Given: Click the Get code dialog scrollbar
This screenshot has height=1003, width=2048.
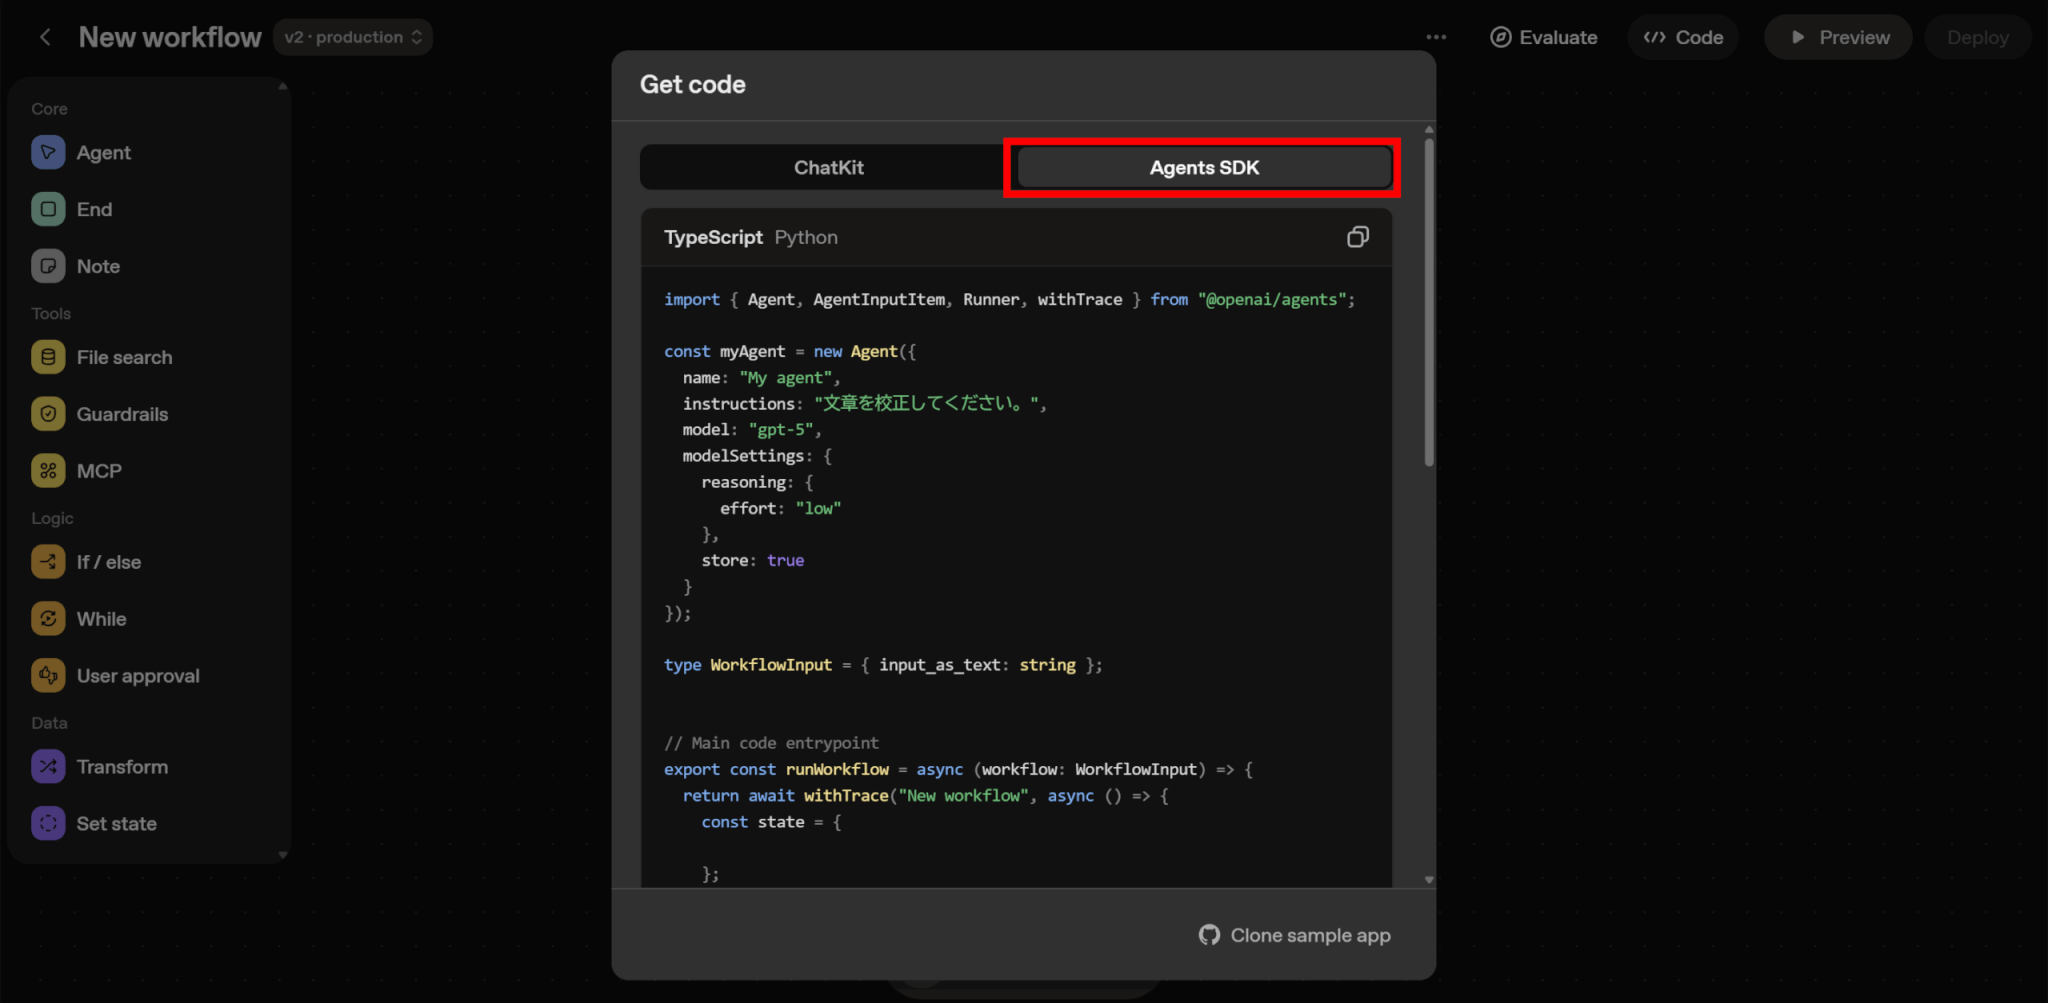Looking at the screenshot, I should [x=1429, y=300].
